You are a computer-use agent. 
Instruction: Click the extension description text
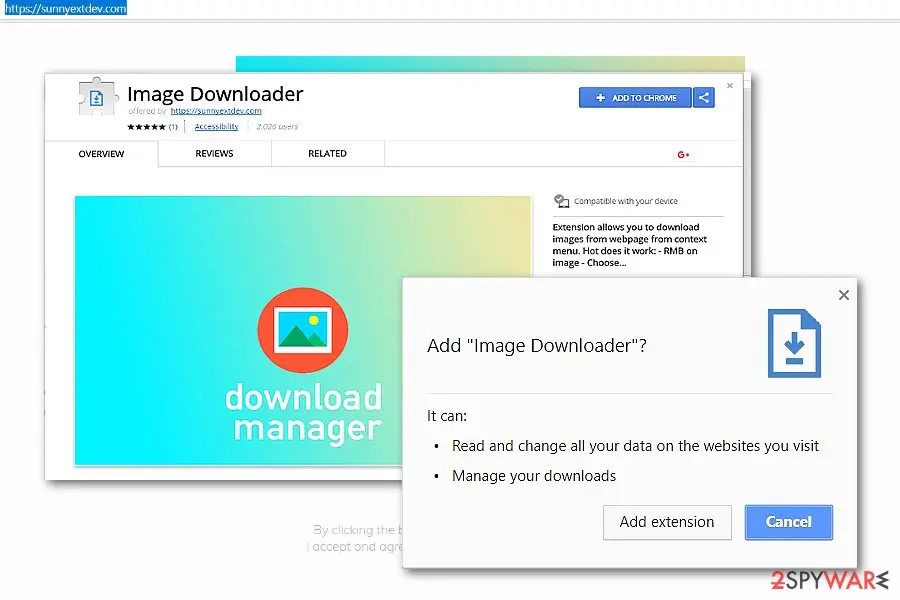click(630, 245)
